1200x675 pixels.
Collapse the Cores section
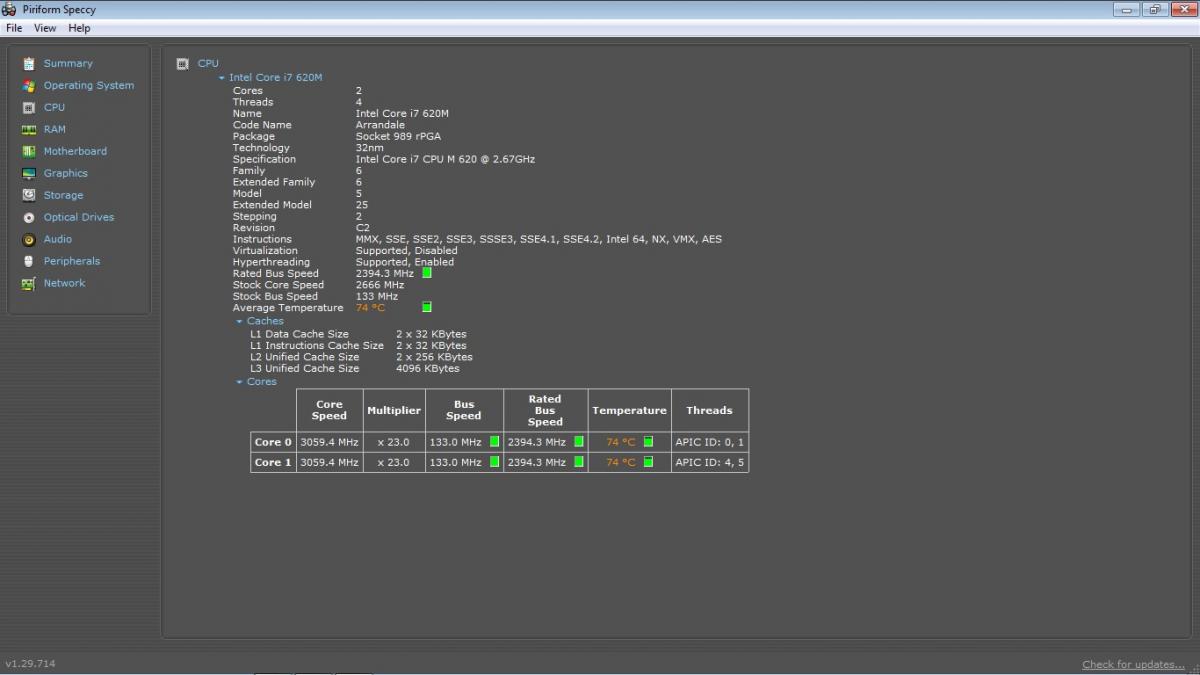pyautogui.click(x=240, y=382)
